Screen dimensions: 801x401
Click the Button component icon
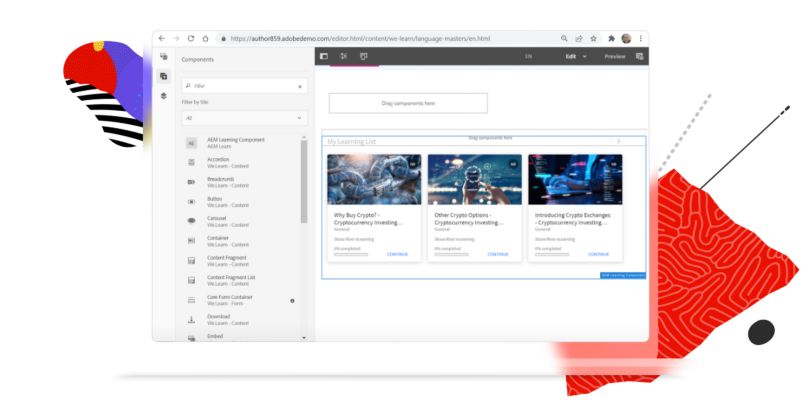pyautogui.click(x=192, y=202)
